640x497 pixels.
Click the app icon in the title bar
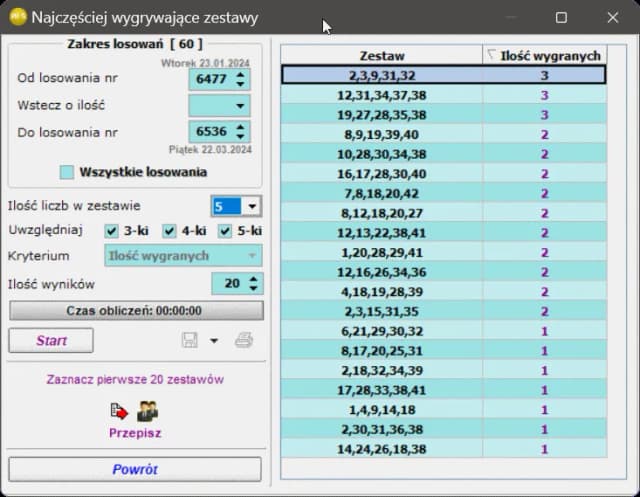16,18
